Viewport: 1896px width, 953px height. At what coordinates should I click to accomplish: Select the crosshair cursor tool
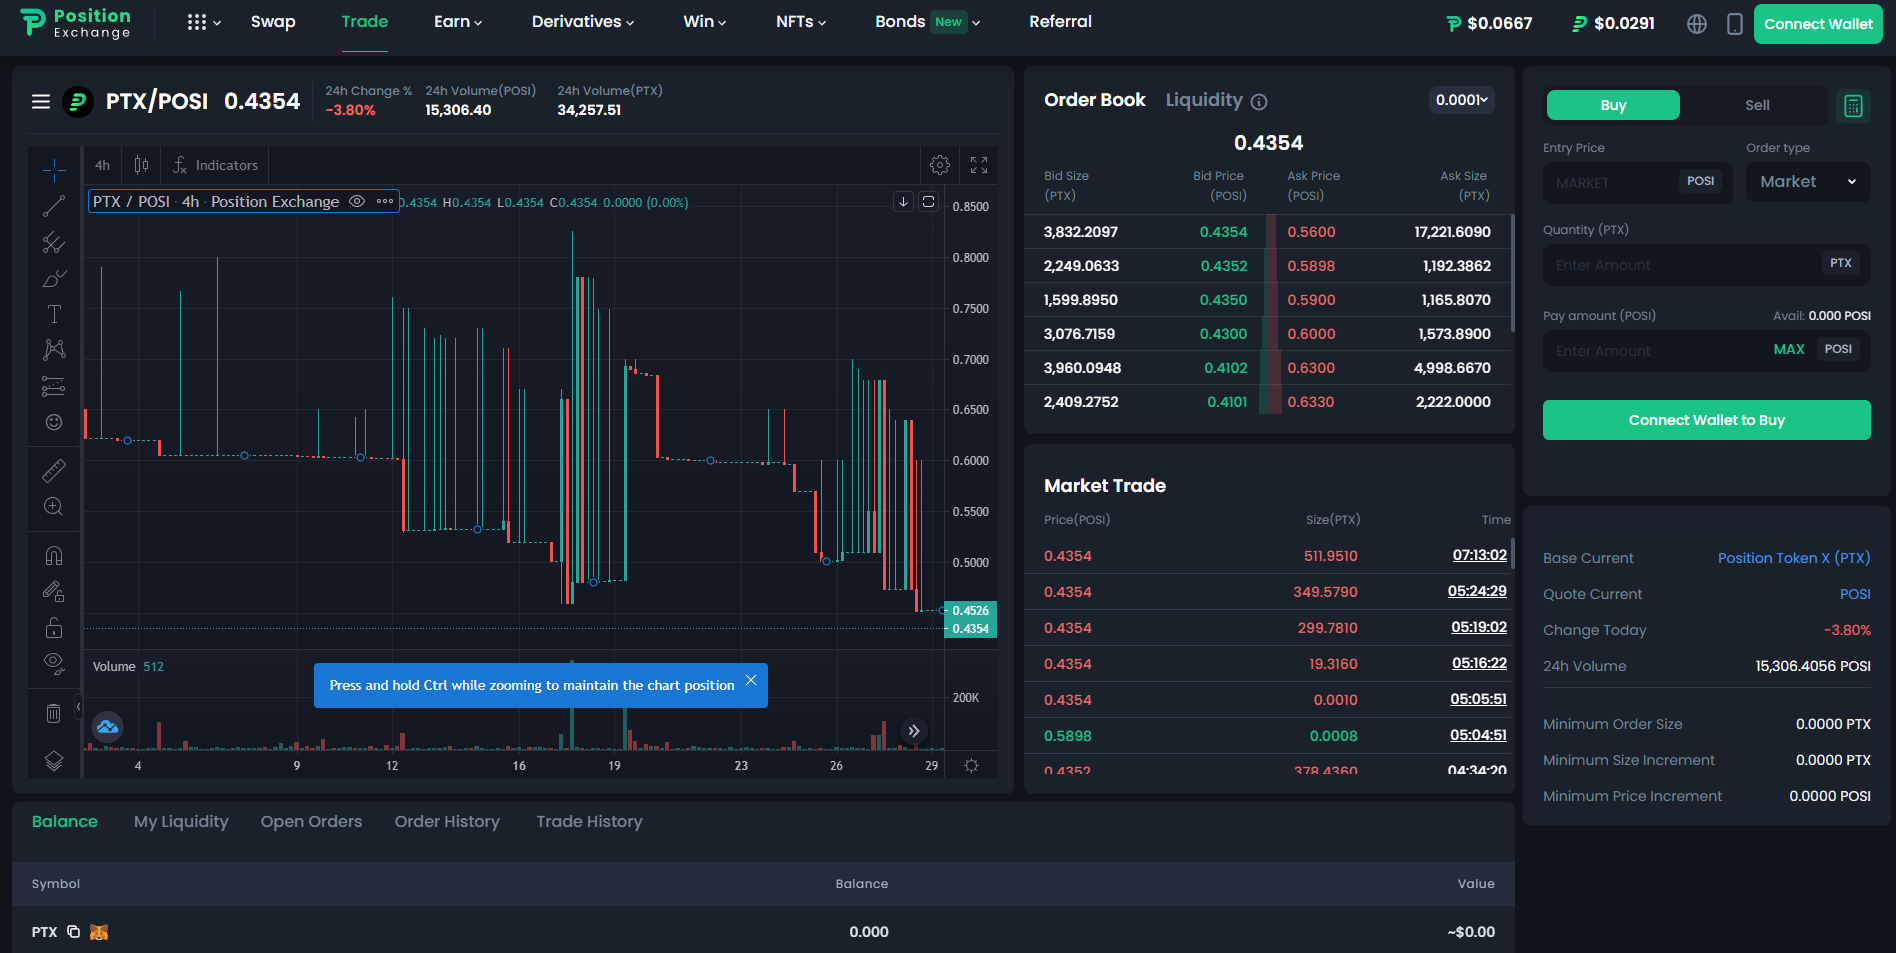(54, 169)
